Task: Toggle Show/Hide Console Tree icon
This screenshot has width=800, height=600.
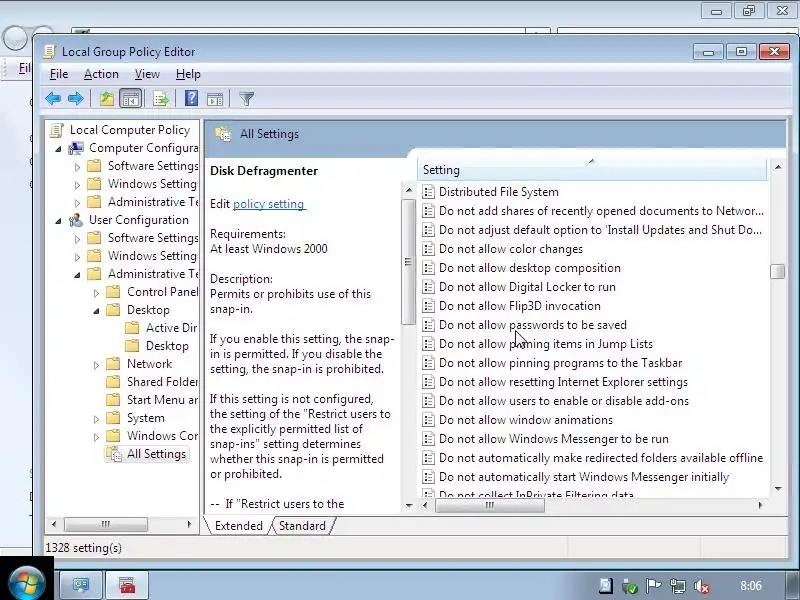Action: (x=131, y=98)
